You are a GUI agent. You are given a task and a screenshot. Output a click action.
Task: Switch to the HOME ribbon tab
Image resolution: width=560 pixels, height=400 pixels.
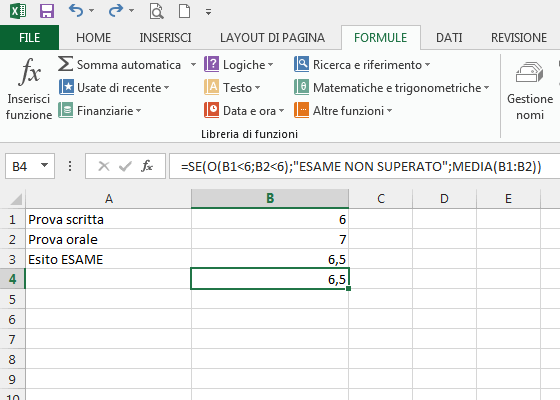(94, 38)
